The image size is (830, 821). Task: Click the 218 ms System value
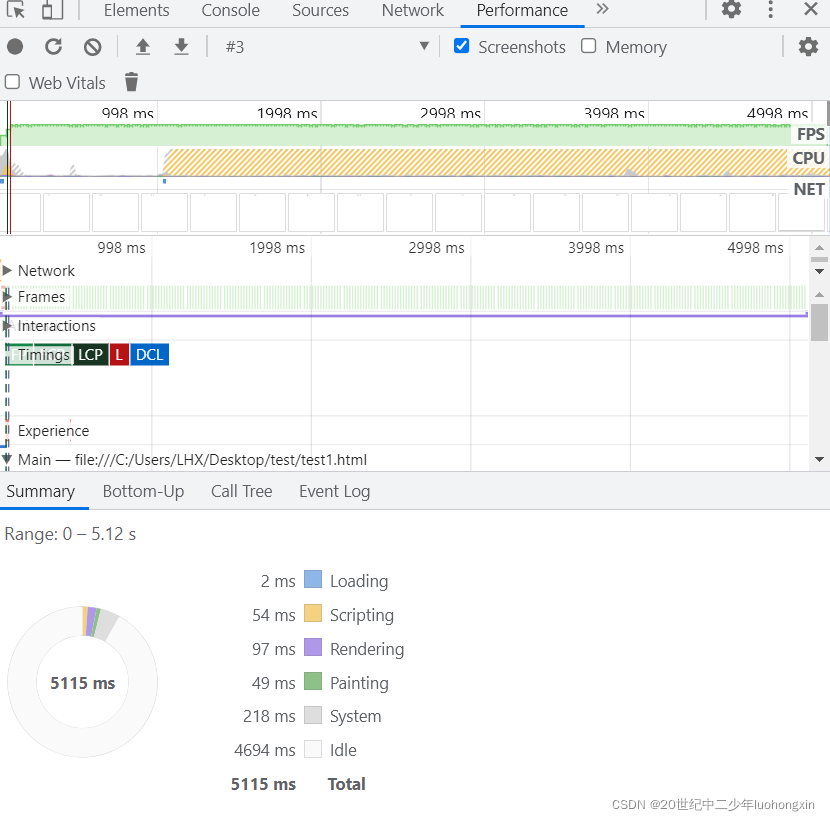[x=269, y=716]
